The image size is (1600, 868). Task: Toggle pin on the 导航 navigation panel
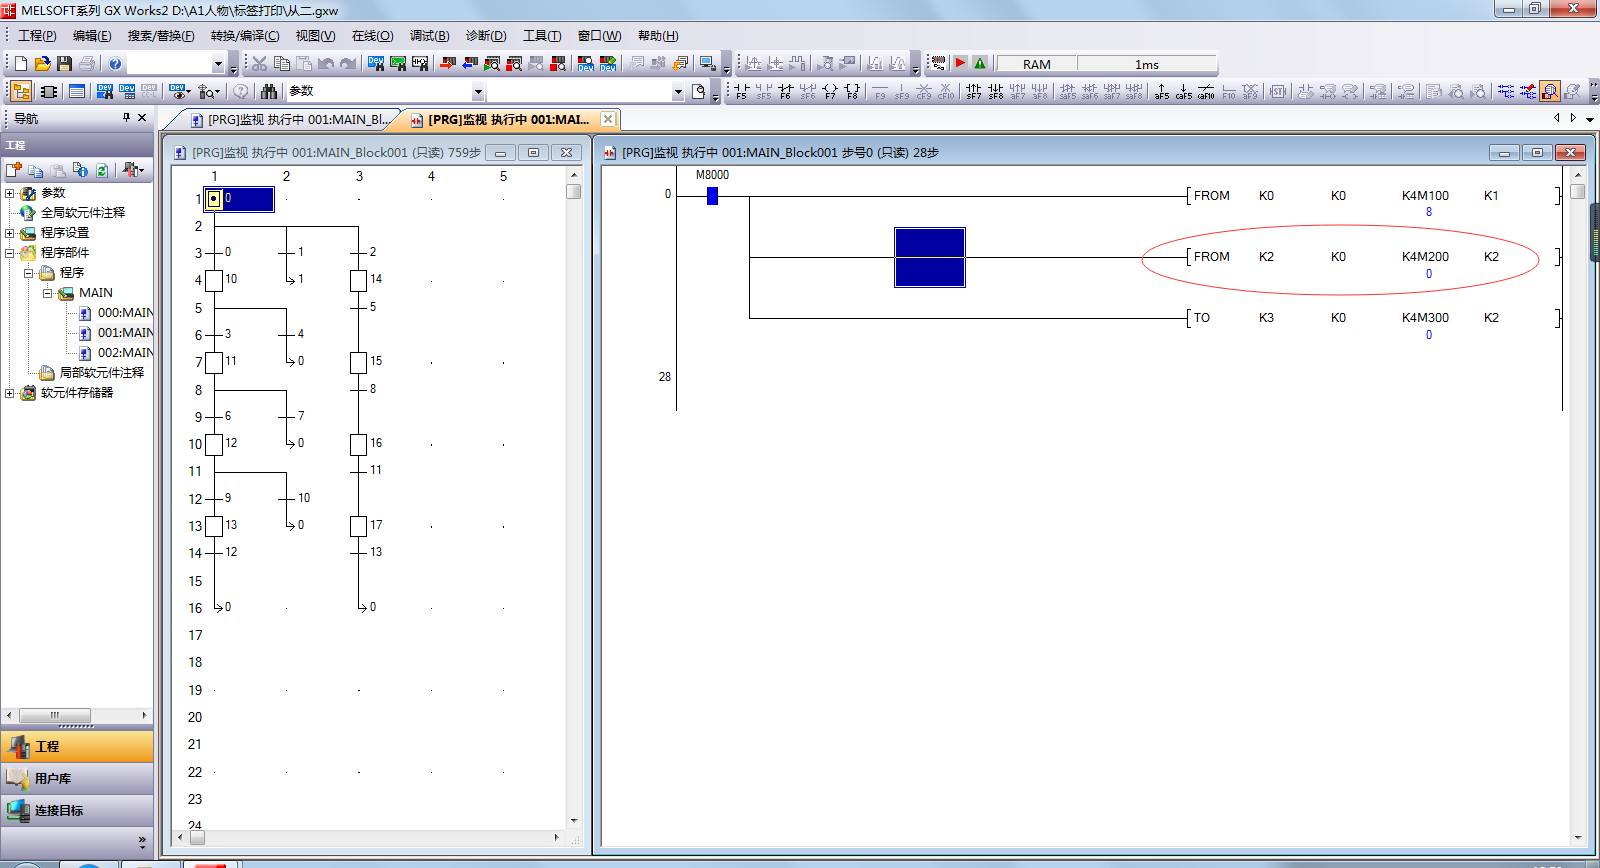pyautogui.click(x=126, y=118)
